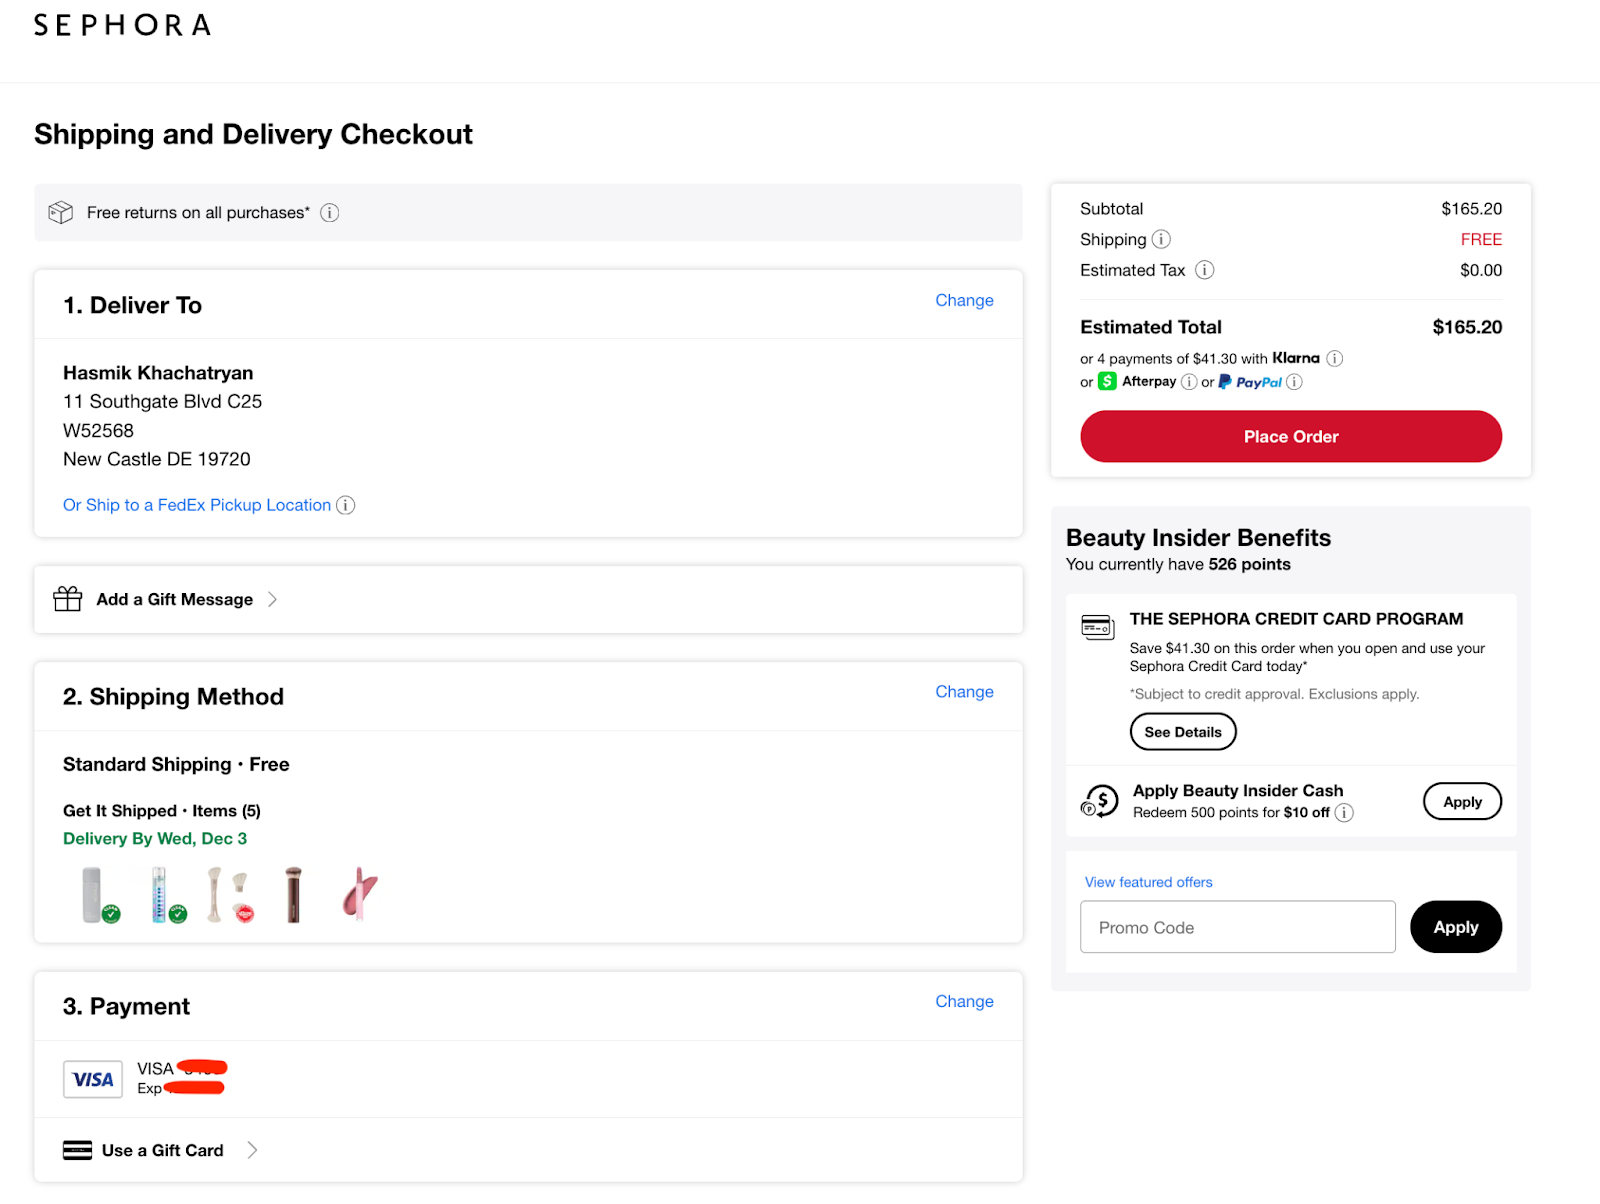Apply the promo code

[1456, 927]
